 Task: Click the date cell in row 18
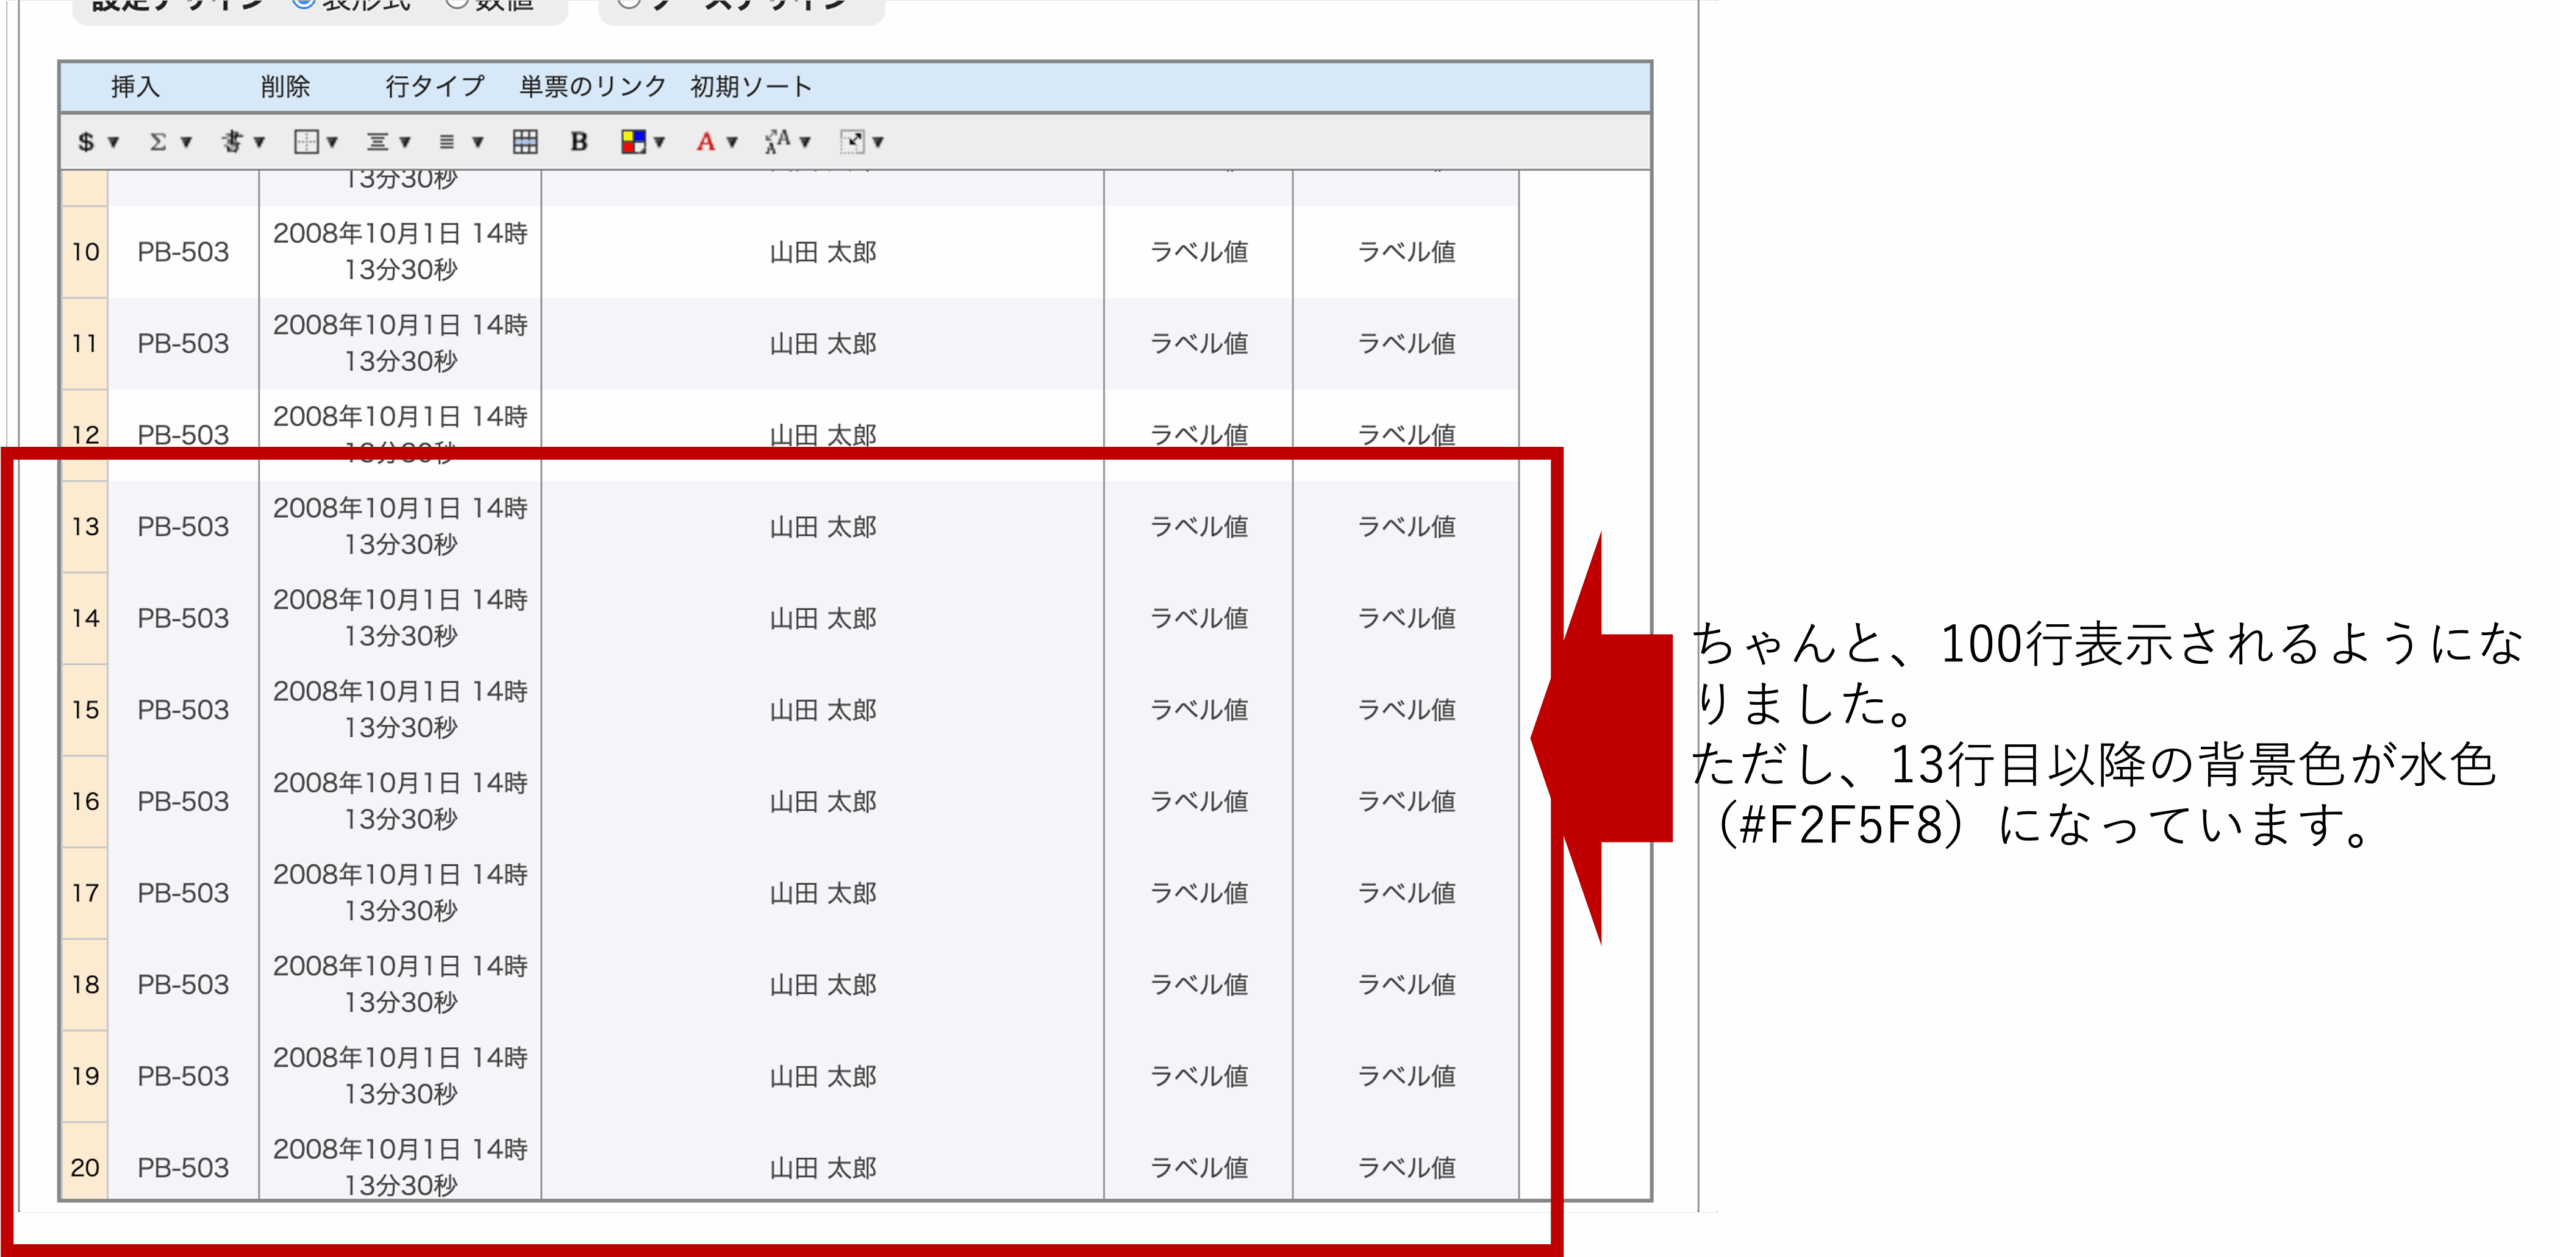400,985
